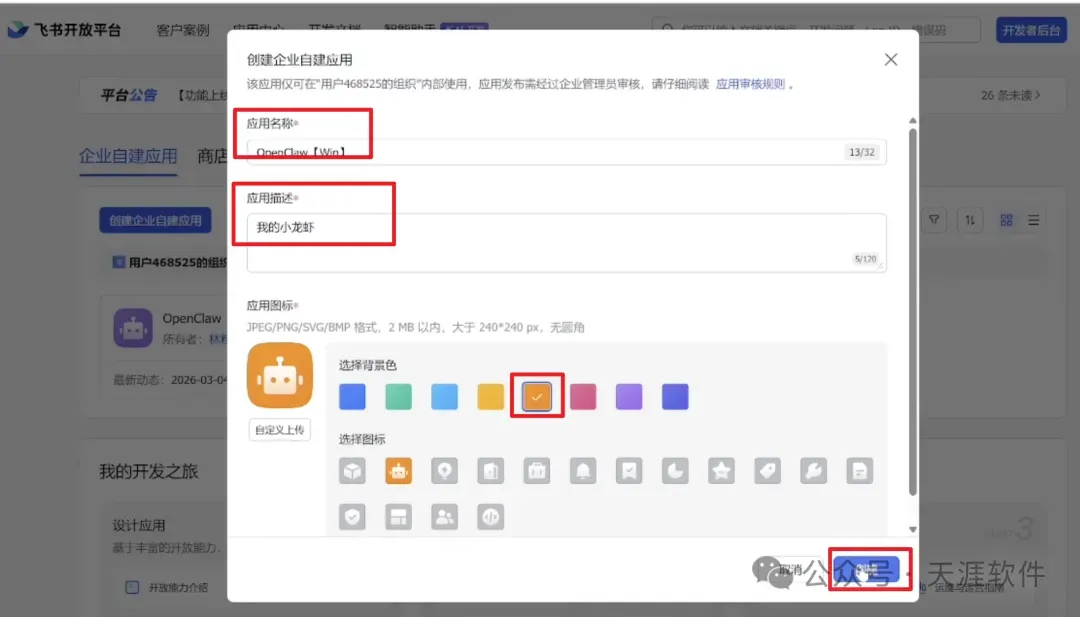Pick the dark blue background color

tap(352, 397)
